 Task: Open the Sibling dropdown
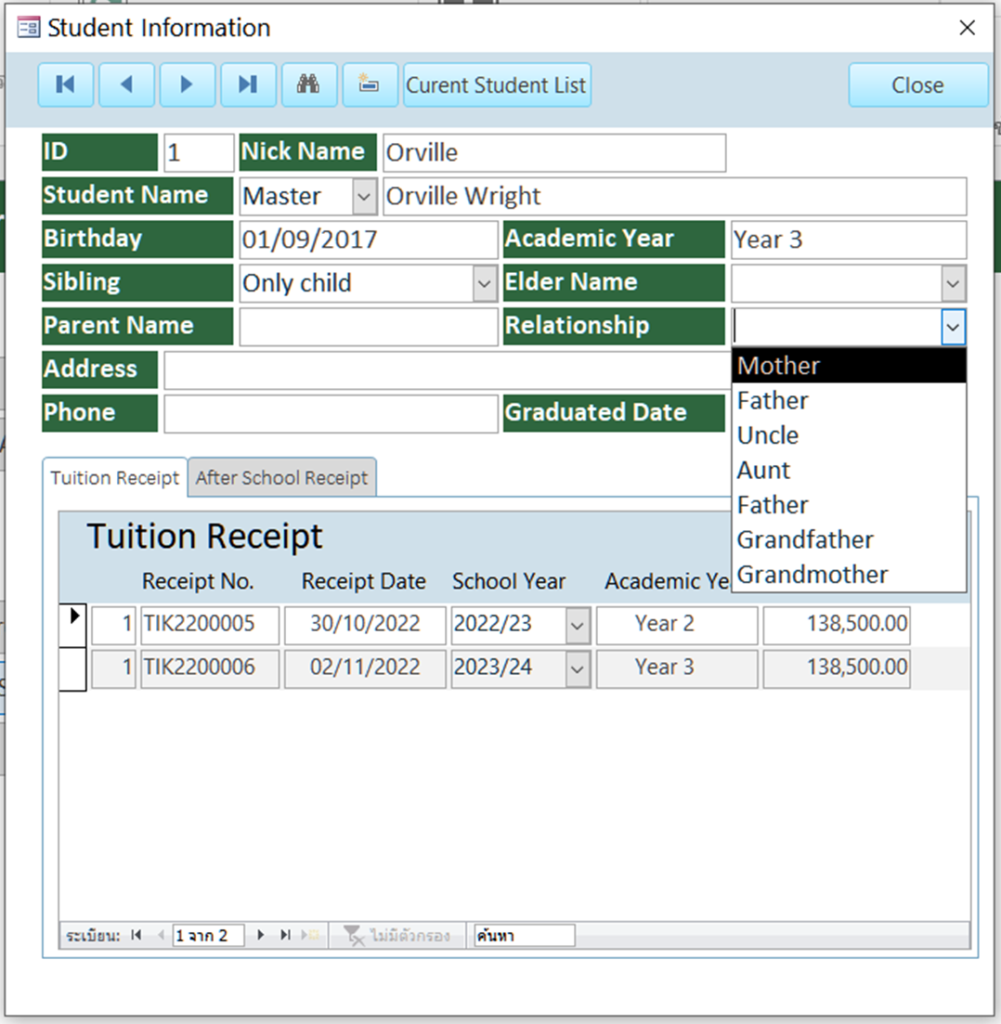(485, 284)
